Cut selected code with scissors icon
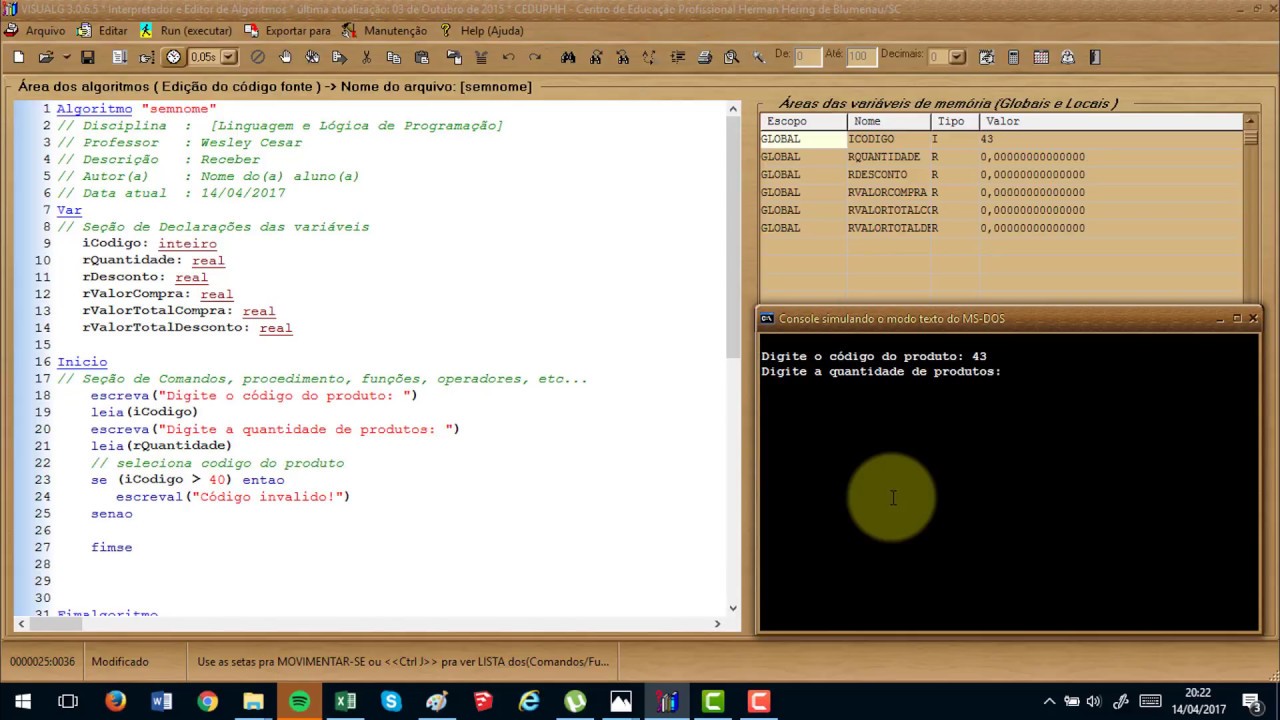Image resolution: width=1280 pixels, height=720 pixels. point(367,57)
